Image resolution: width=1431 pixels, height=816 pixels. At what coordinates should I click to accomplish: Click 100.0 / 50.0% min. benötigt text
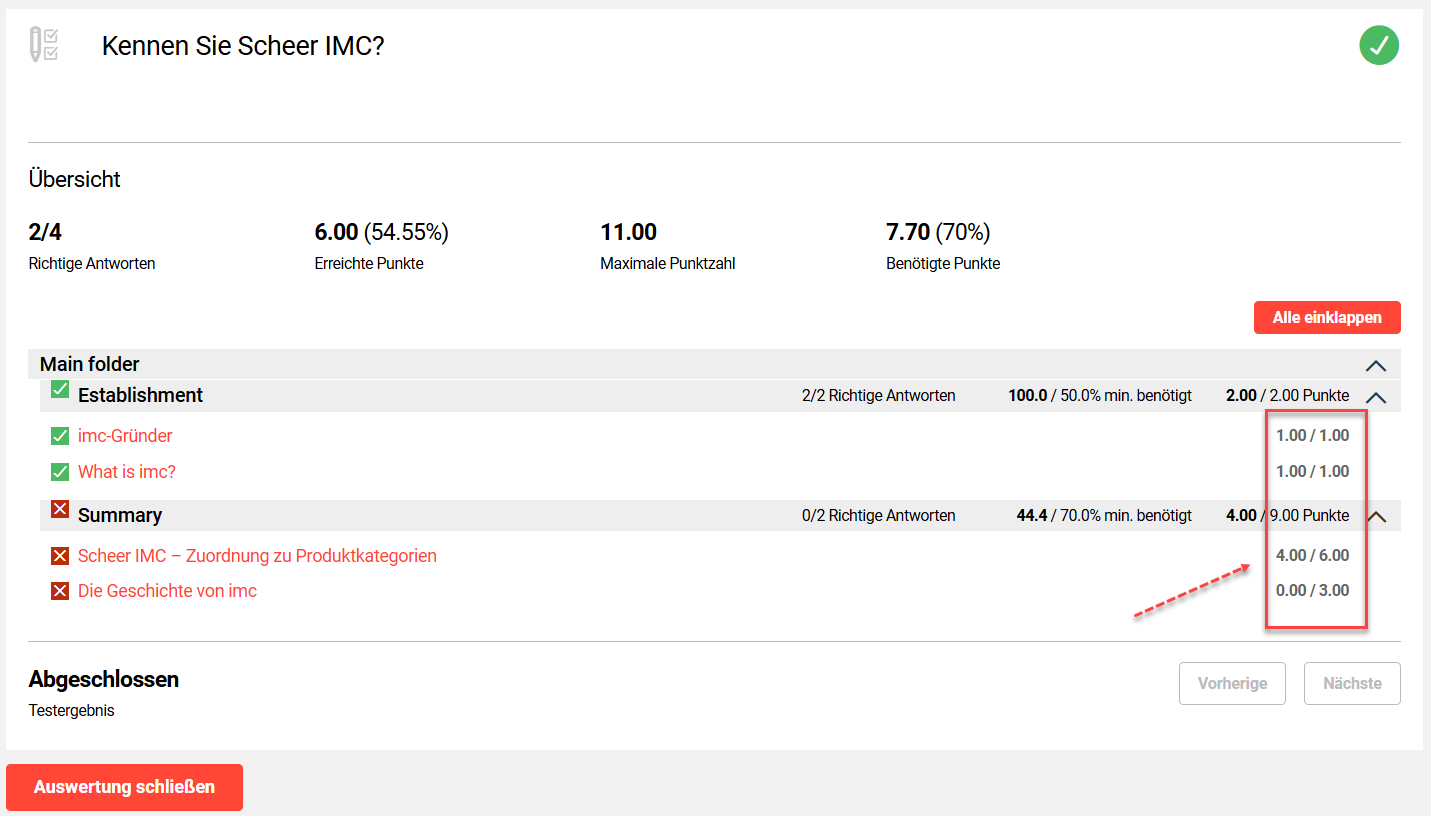[x=1100, y=396]
